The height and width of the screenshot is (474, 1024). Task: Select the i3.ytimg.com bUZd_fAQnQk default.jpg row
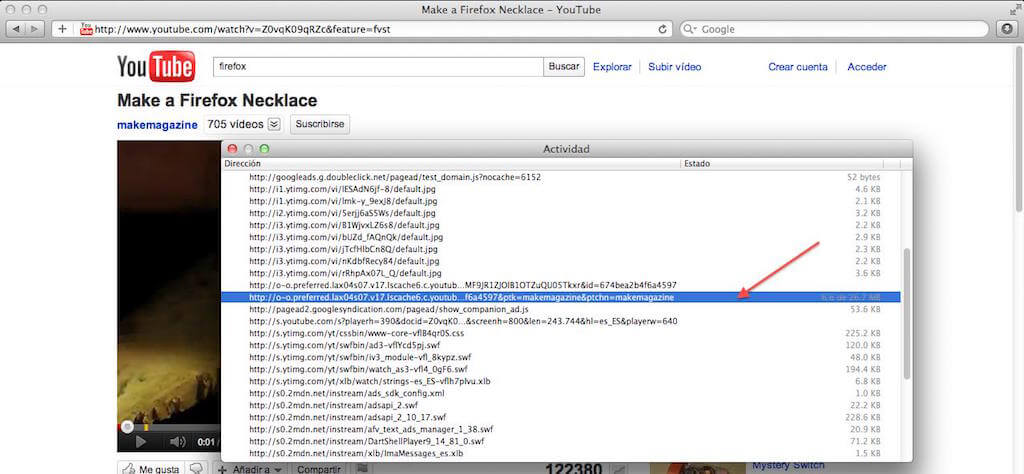point(562,237)
